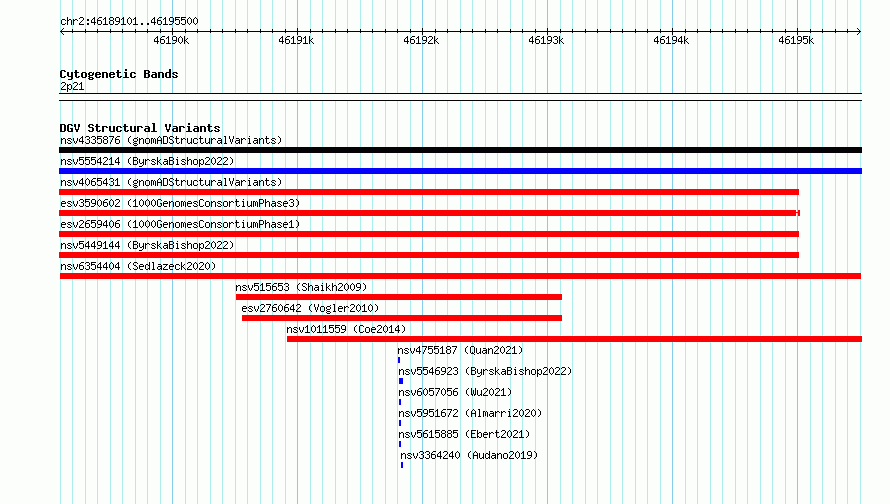Click the Cytogenetic Bands track title
The width and height of the screenshot is (890, 504).
[x=119, y=74]
